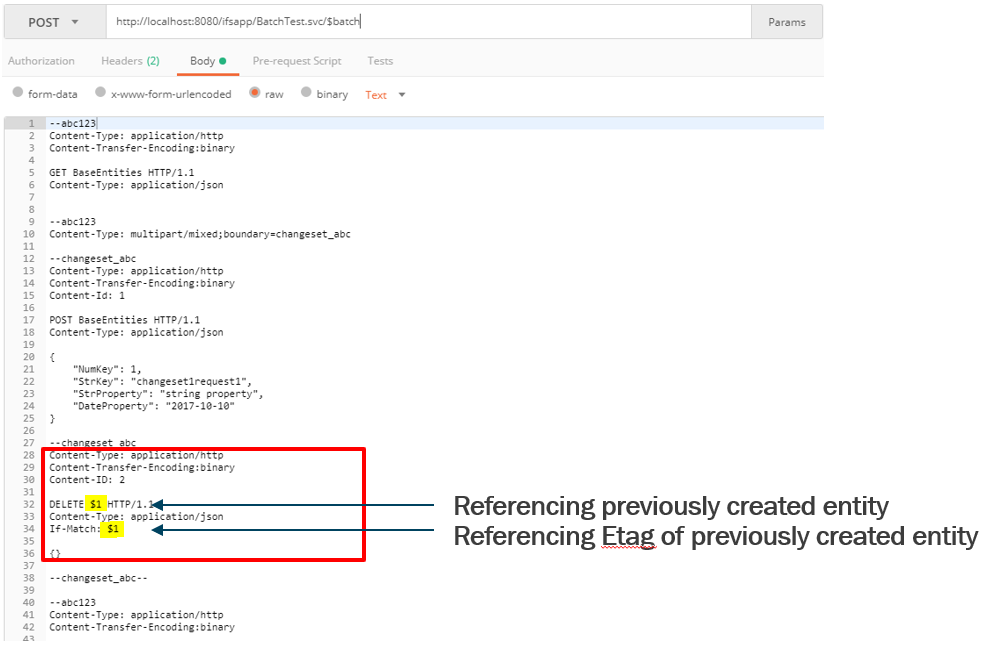
Task: Click the highlighted $1 on the DELETE line
Action: point(94,504)
